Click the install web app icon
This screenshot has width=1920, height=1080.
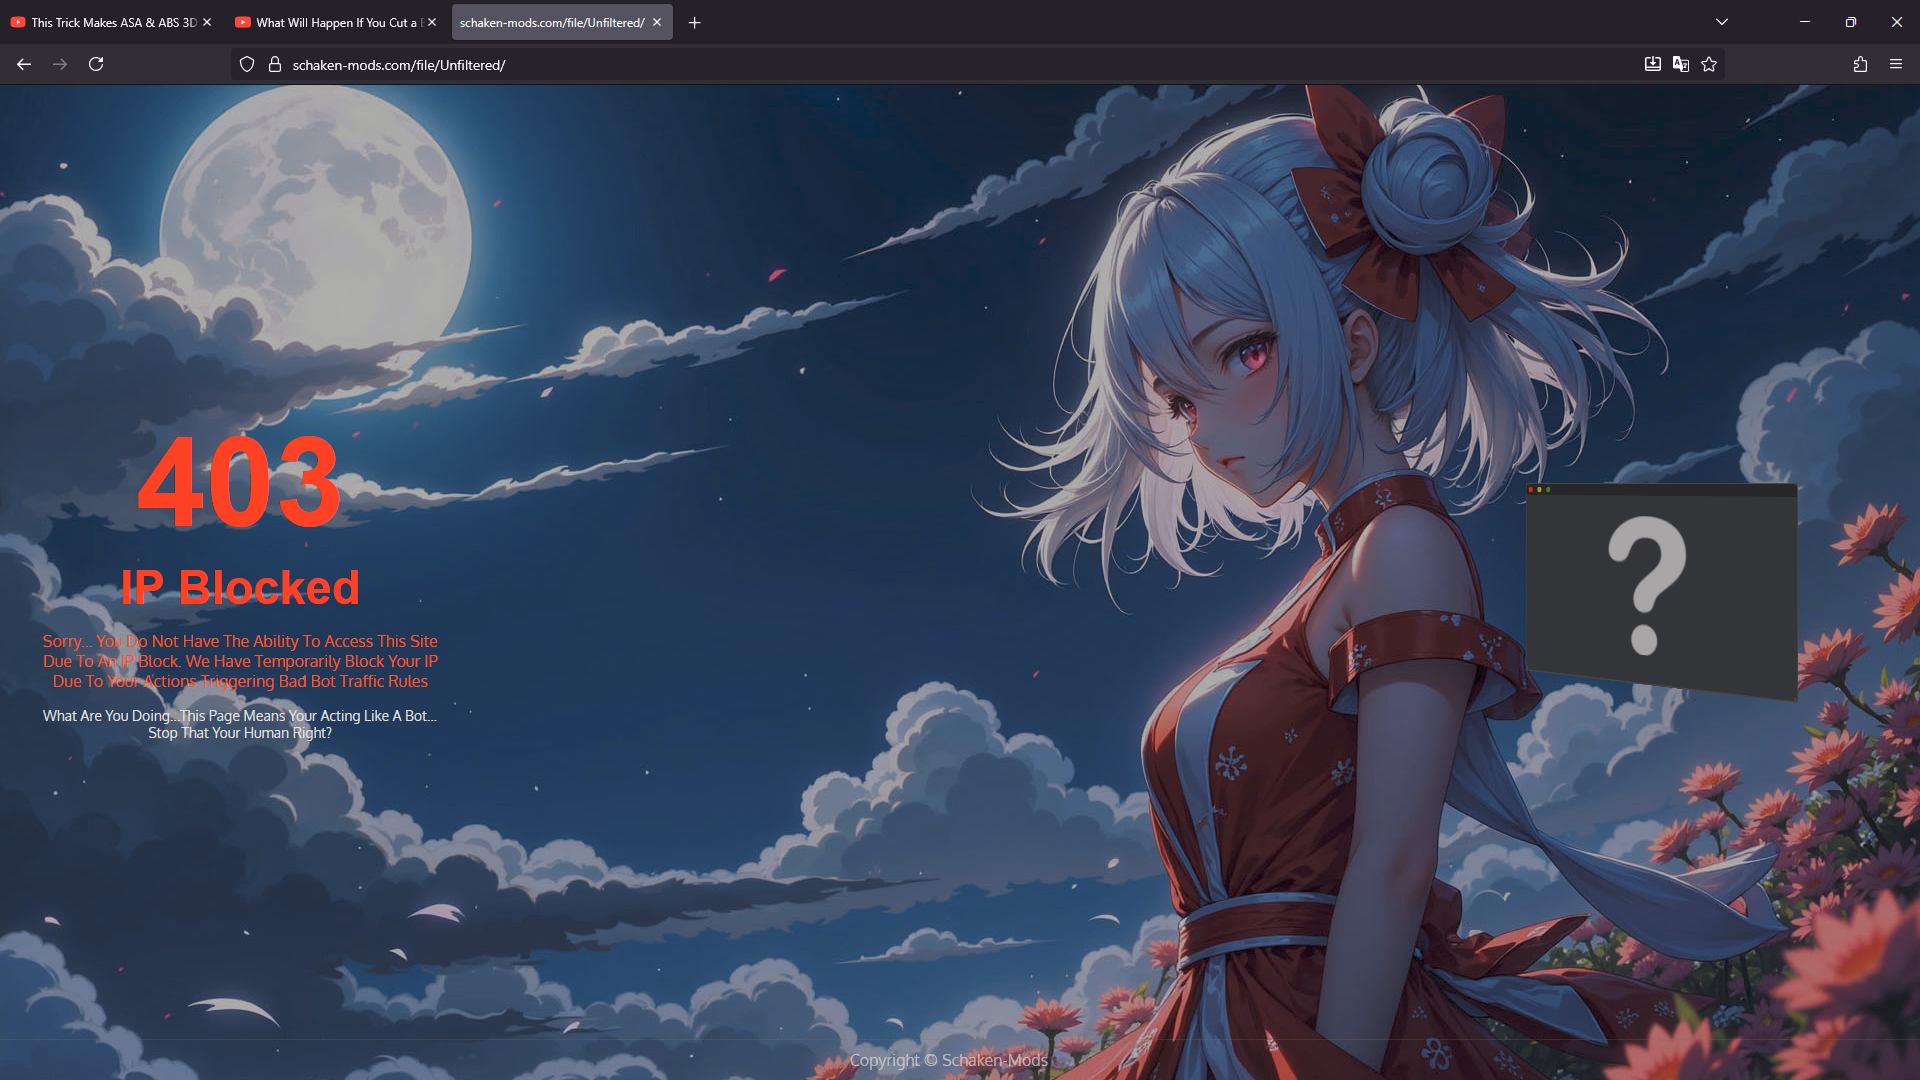click(1653, 64)
